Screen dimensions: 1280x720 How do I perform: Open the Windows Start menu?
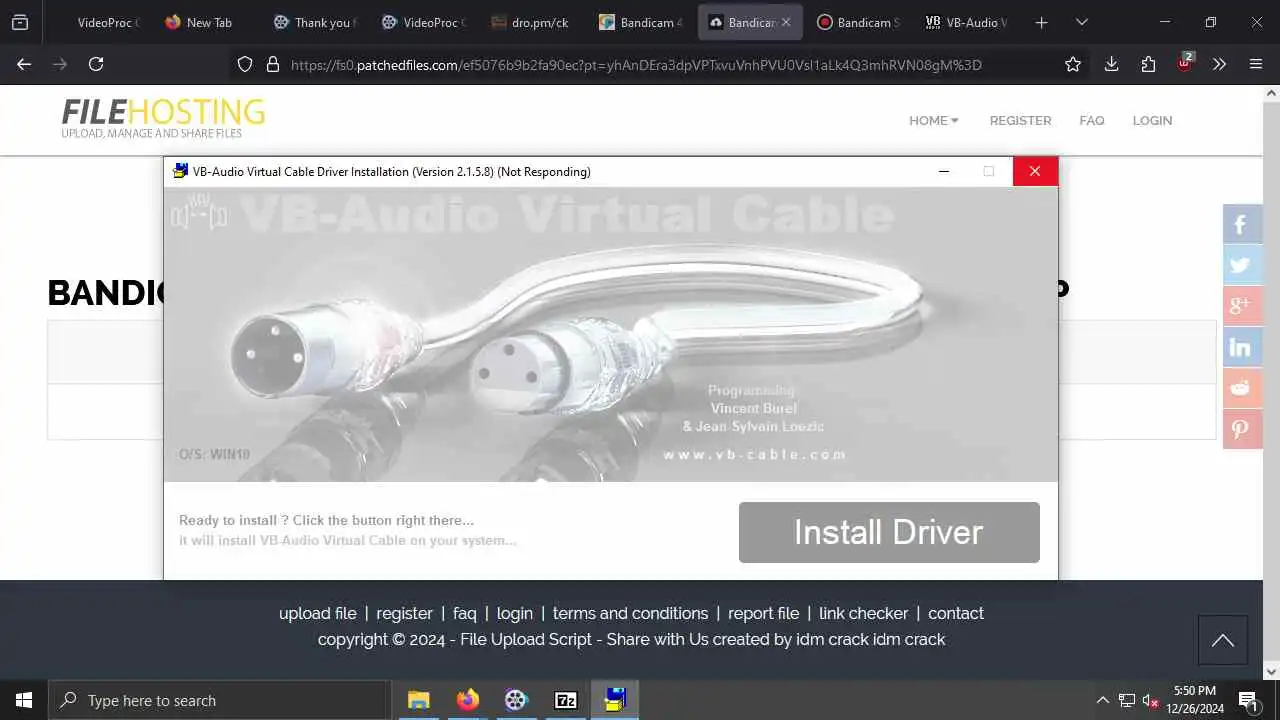tap(24, 700)
